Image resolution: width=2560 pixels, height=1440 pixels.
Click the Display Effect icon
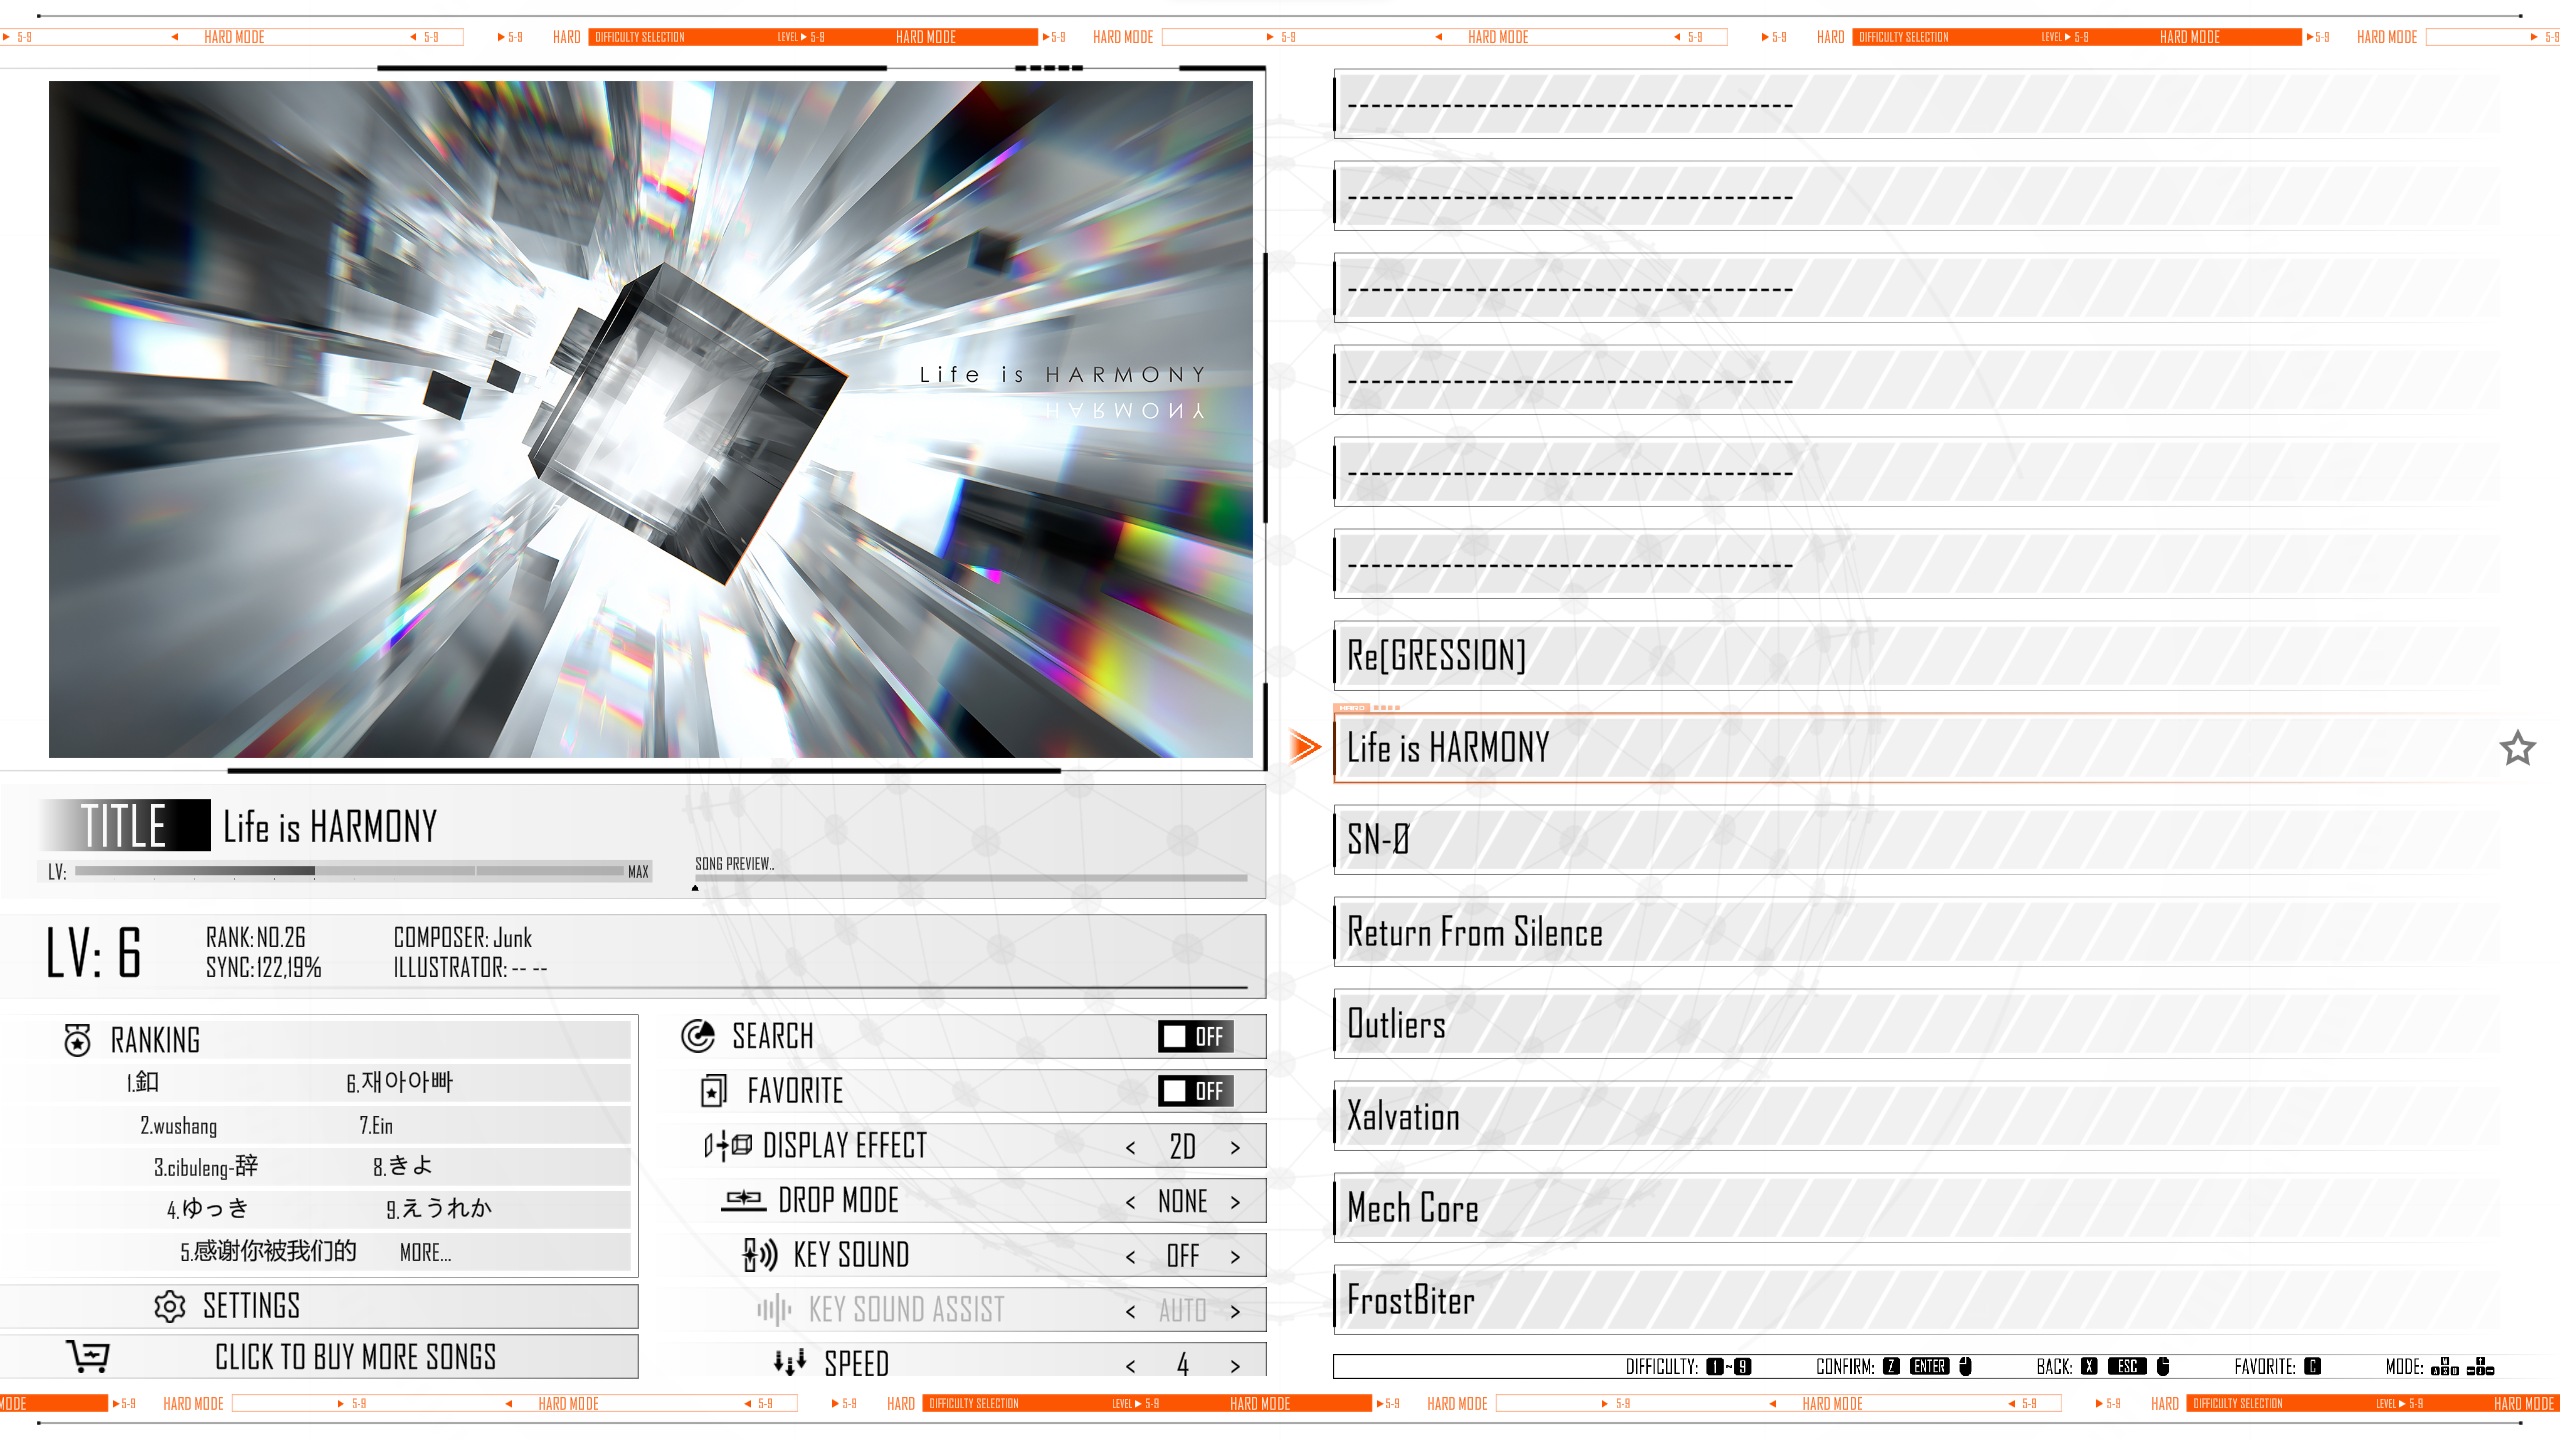[728, 1146]
